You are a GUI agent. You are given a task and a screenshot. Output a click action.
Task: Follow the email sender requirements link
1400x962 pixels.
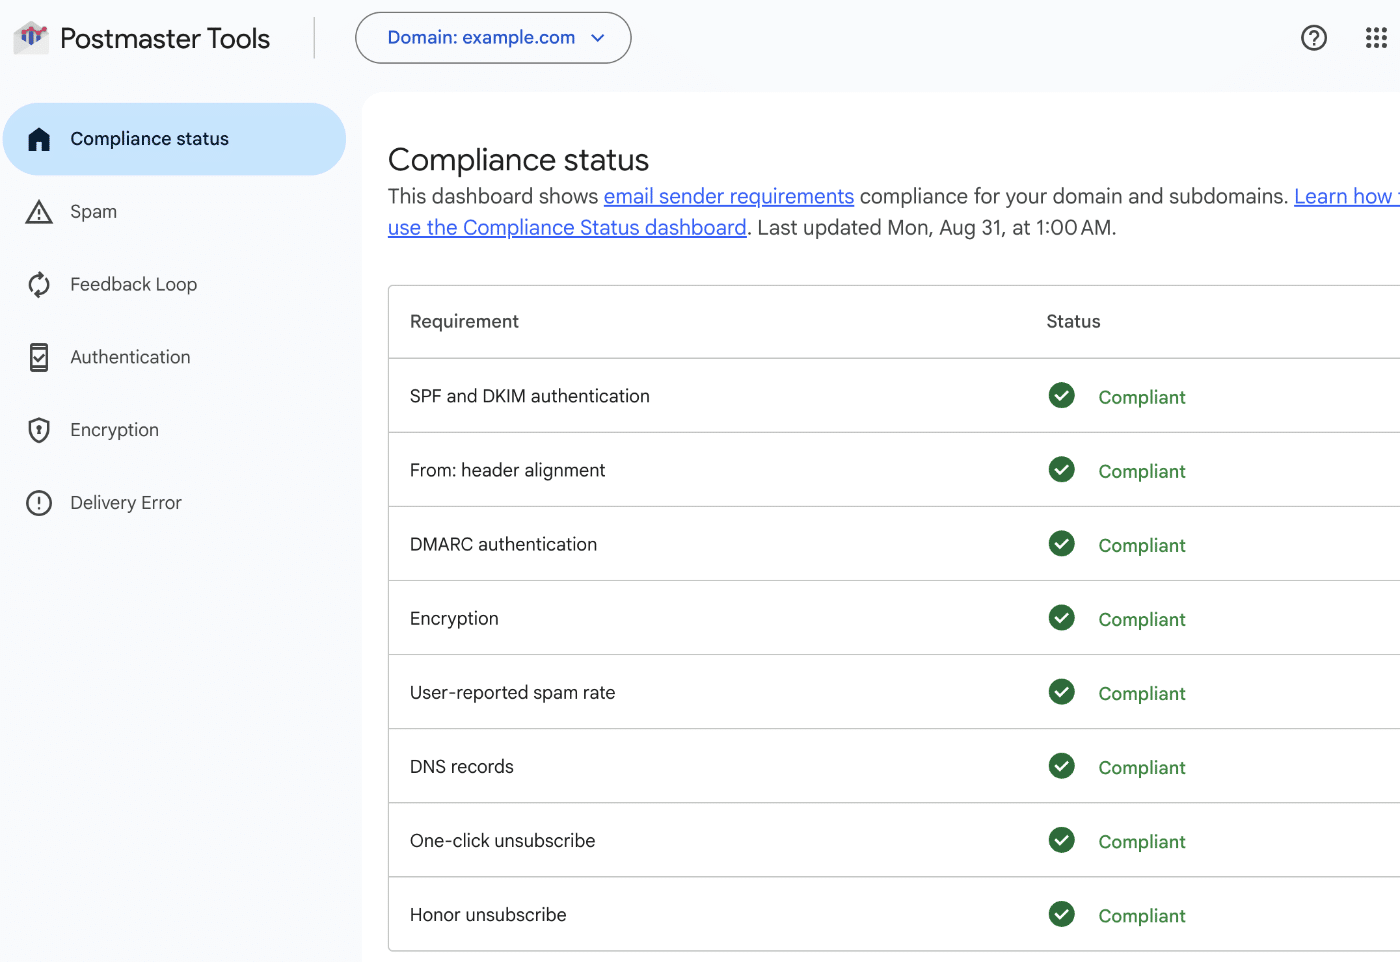(729, 196)
